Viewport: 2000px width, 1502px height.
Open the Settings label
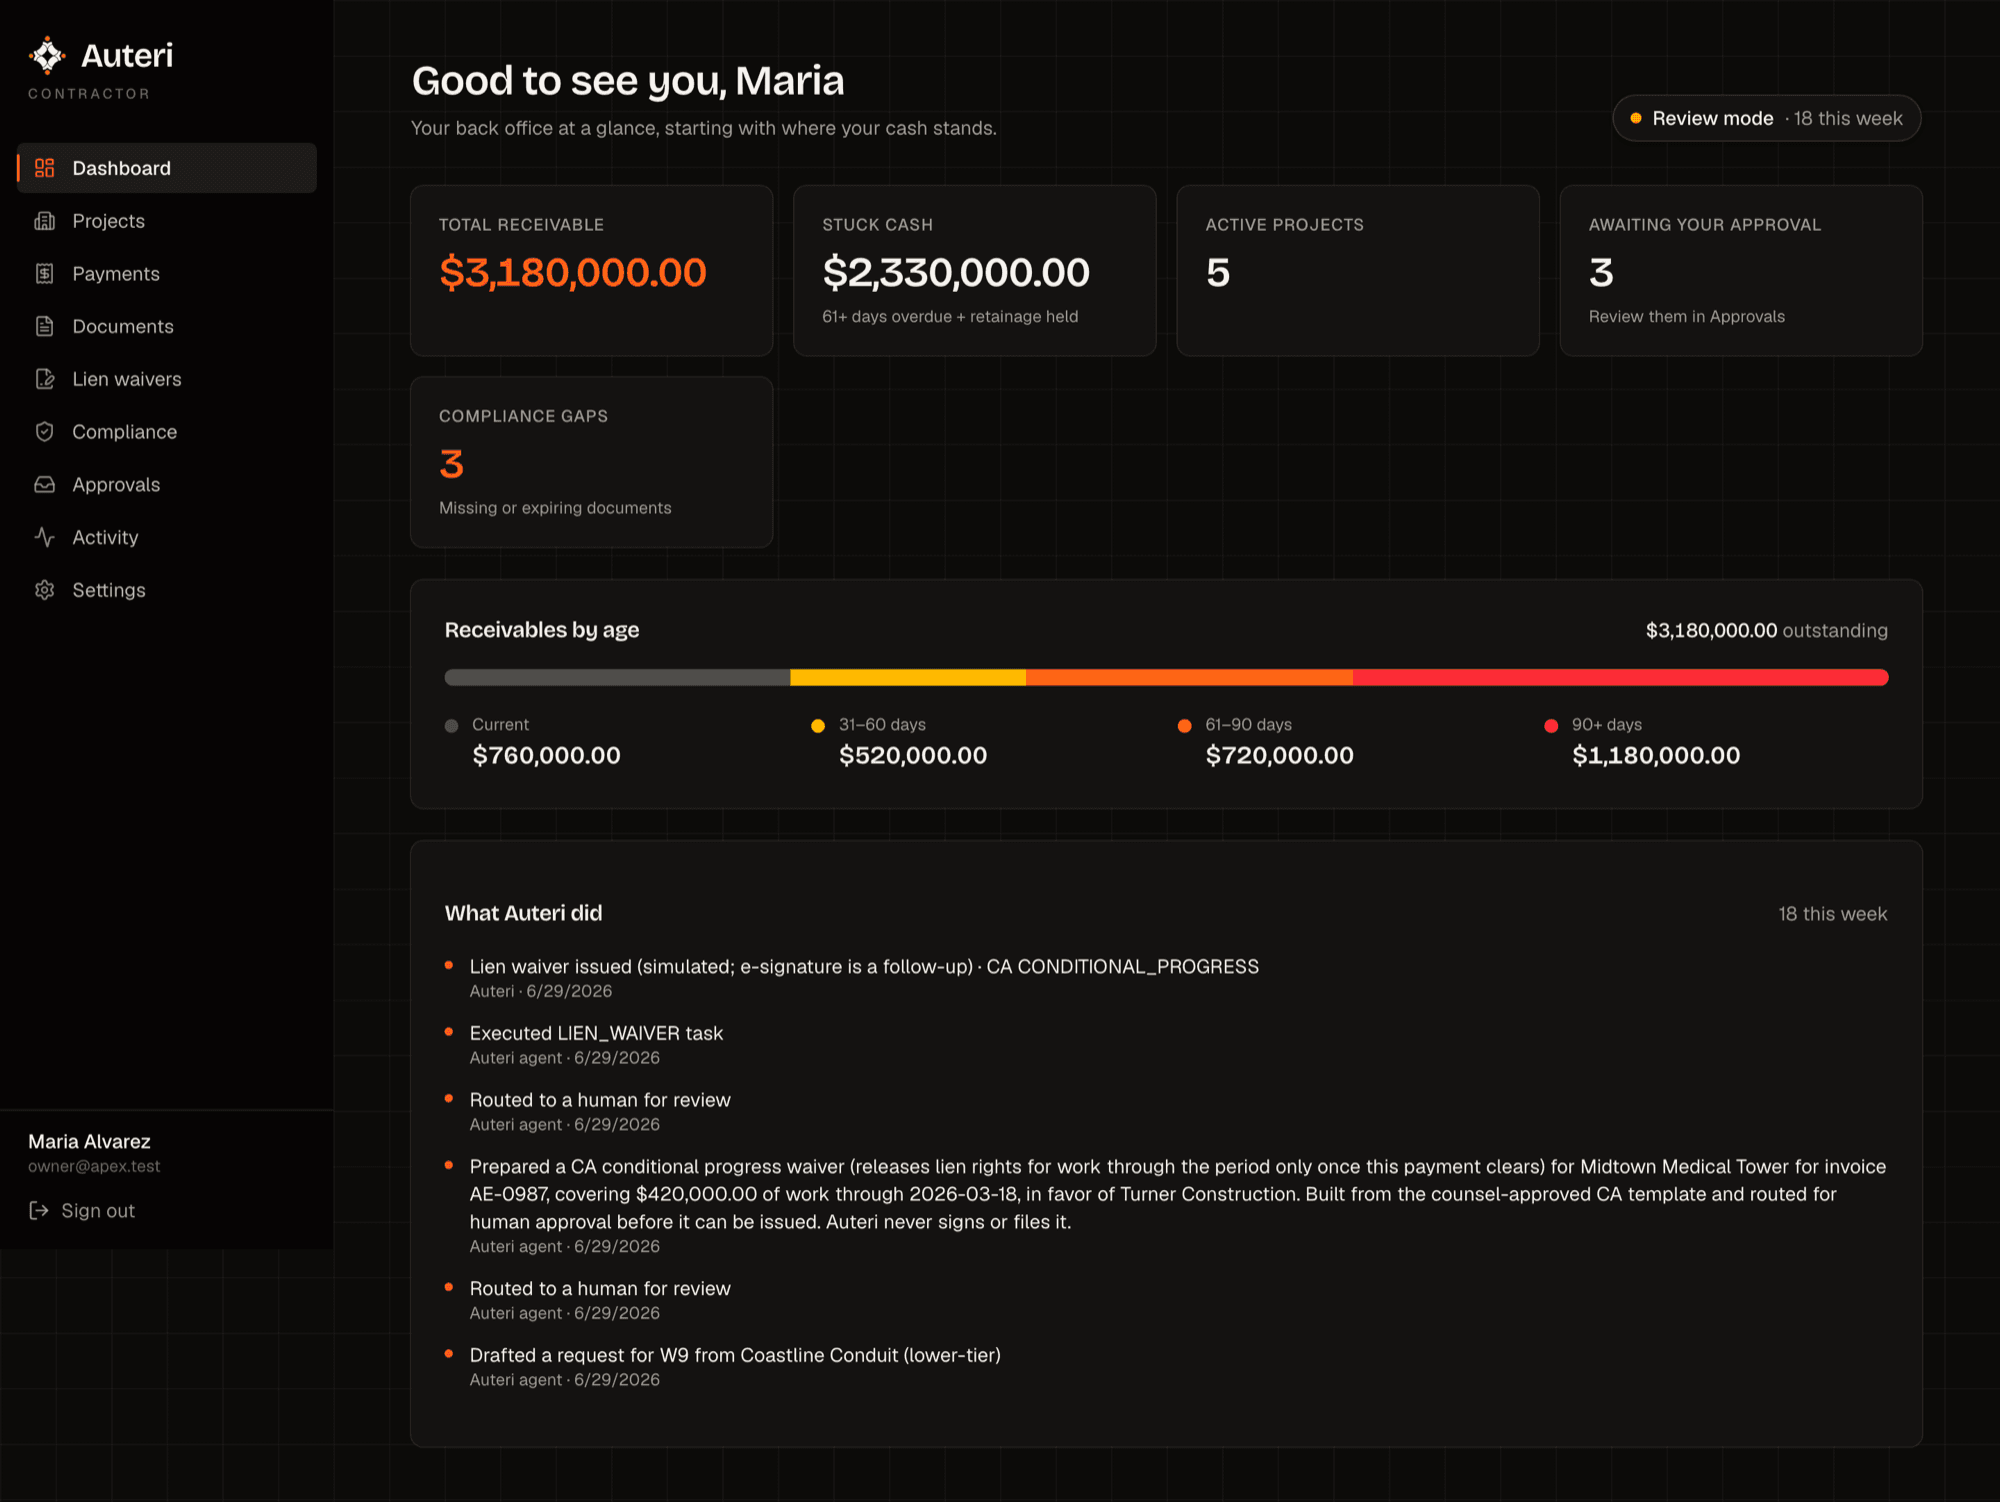pos(109,590)
